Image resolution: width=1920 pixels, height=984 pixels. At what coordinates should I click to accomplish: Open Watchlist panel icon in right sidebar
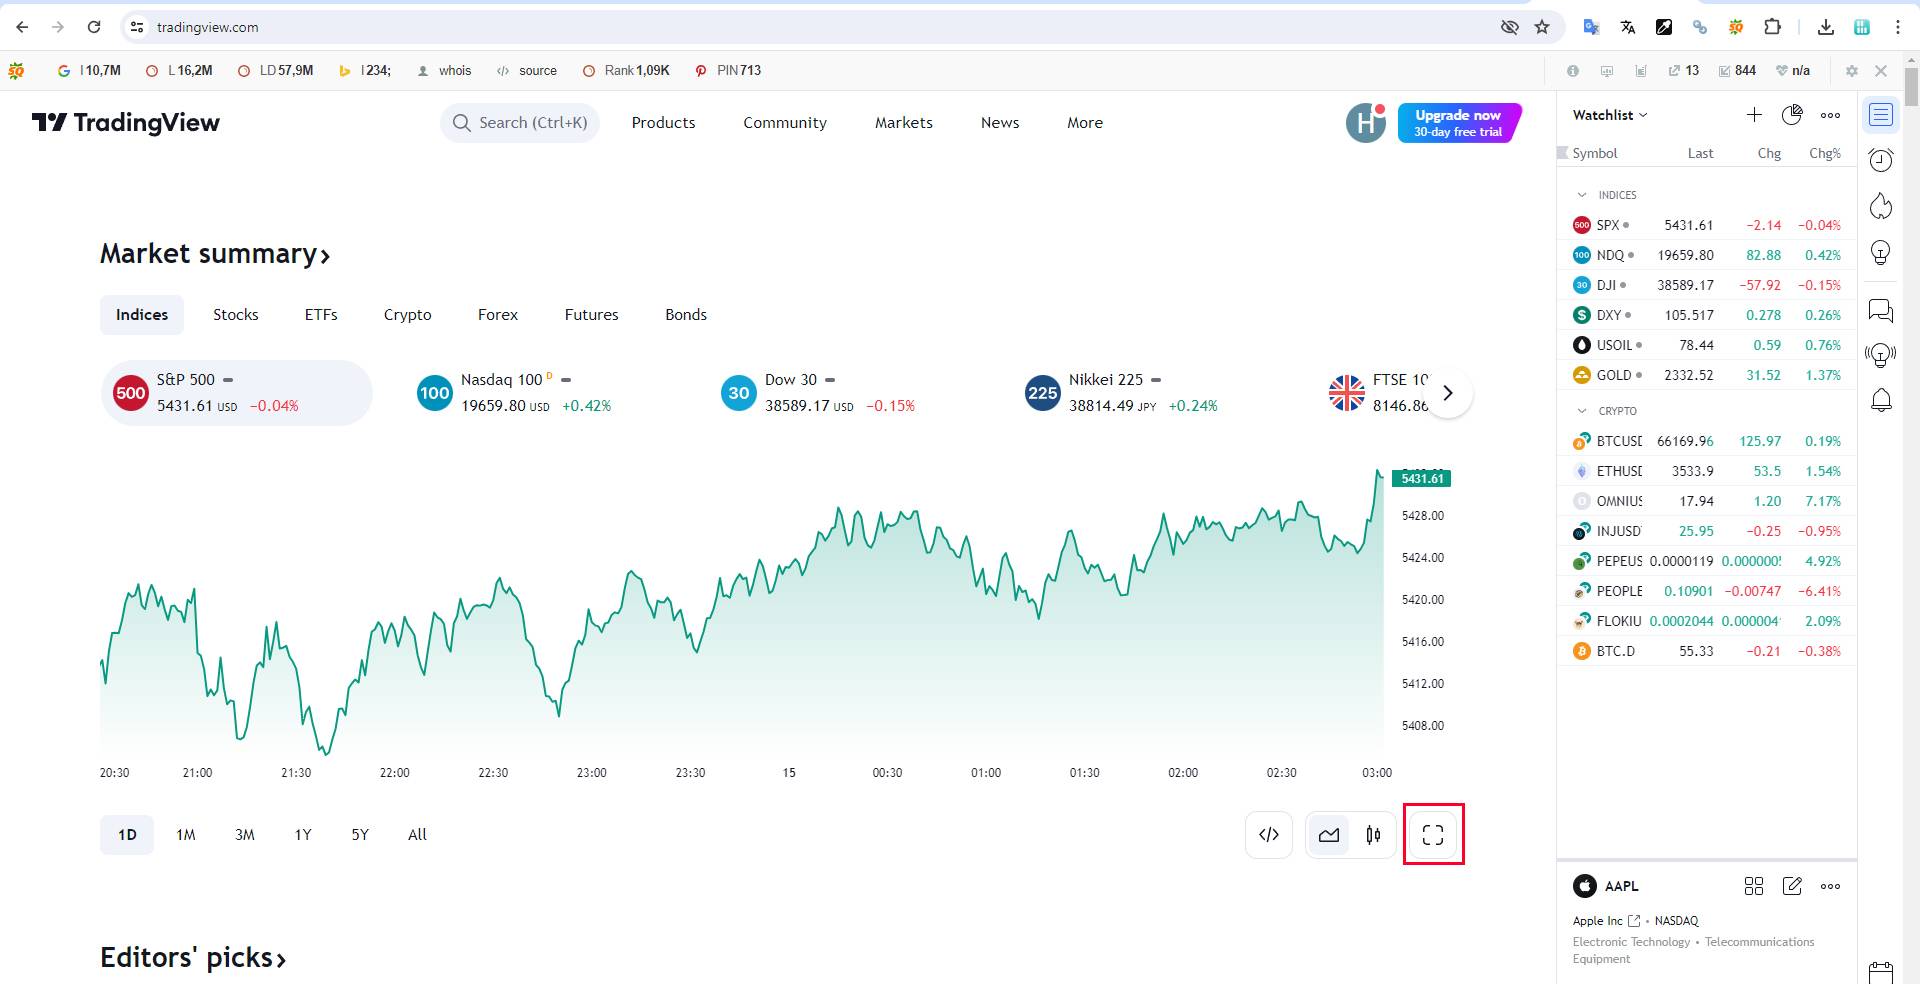coord(1881,115)
